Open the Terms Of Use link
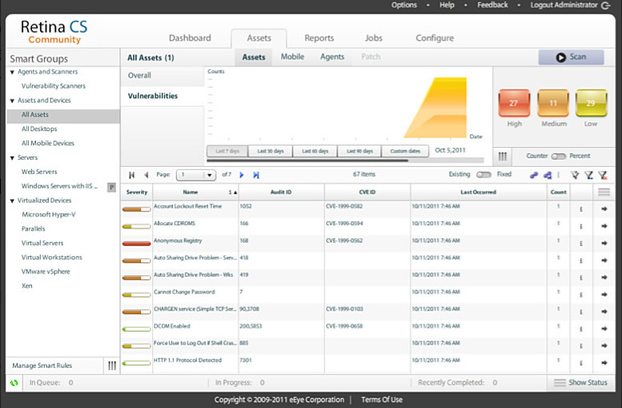The height and width of the screenshot is (408, 622). pyautogui.click(x=382, y=400)
